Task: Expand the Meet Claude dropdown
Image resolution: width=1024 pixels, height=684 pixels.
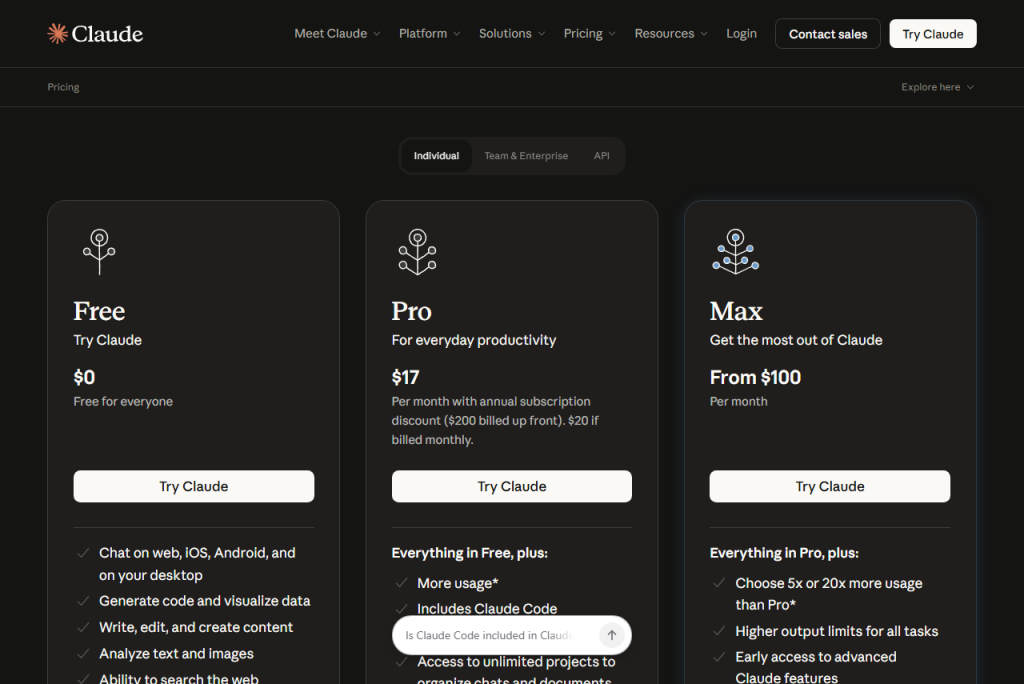Action: click(337, 34)
